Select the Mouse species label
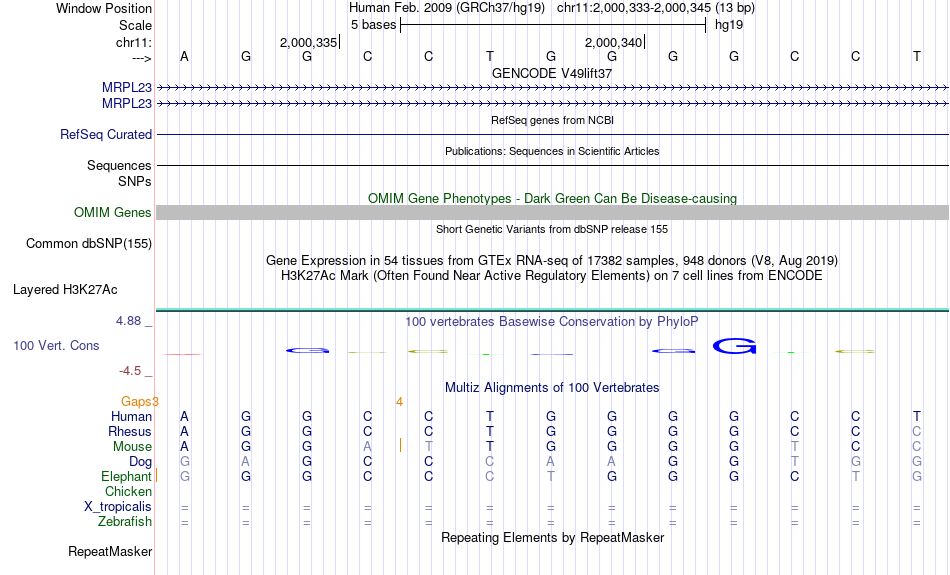This screenshot has width=950, height=575. (132, 447)
